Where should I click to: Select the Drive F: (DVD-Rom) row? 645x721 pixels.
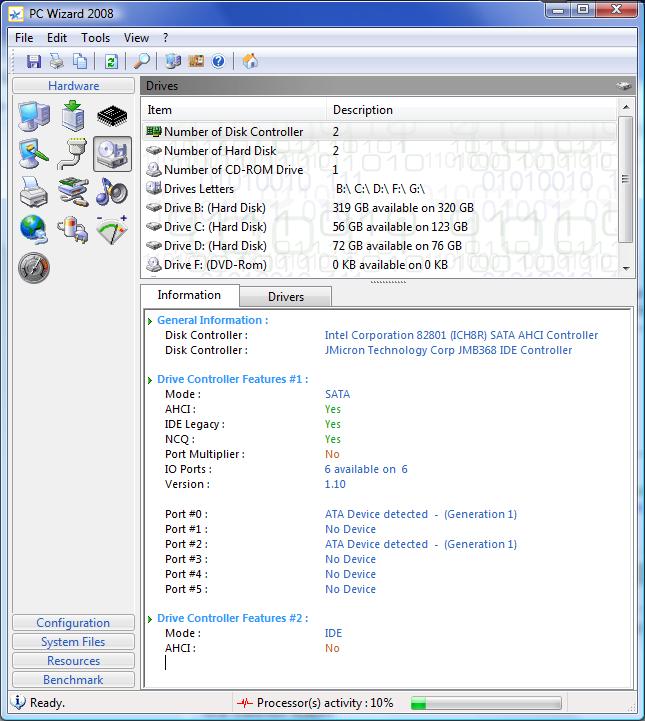tap(379, 265)
